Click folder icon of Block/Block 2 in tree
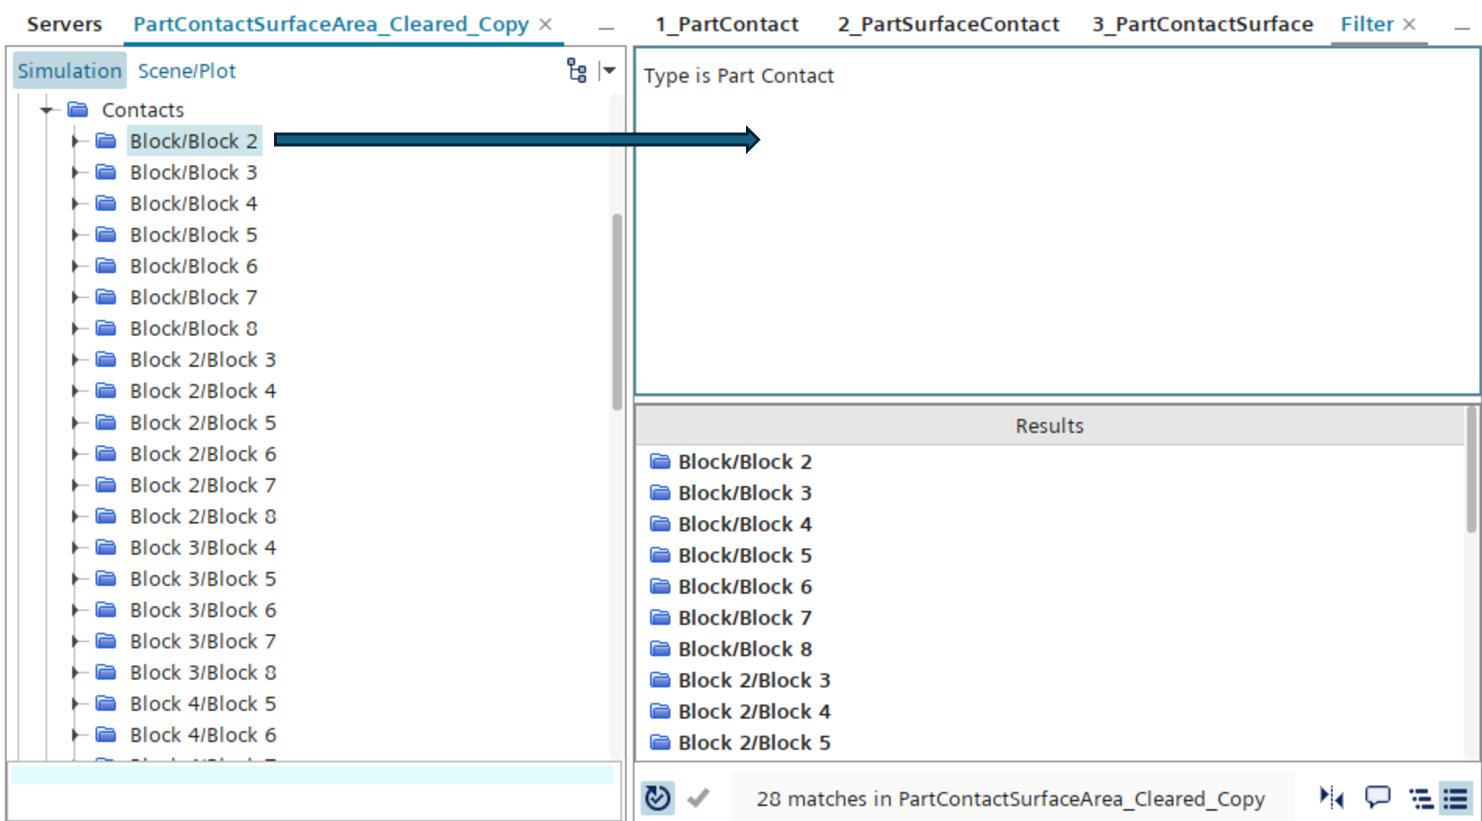 click(x=106, y=141)
